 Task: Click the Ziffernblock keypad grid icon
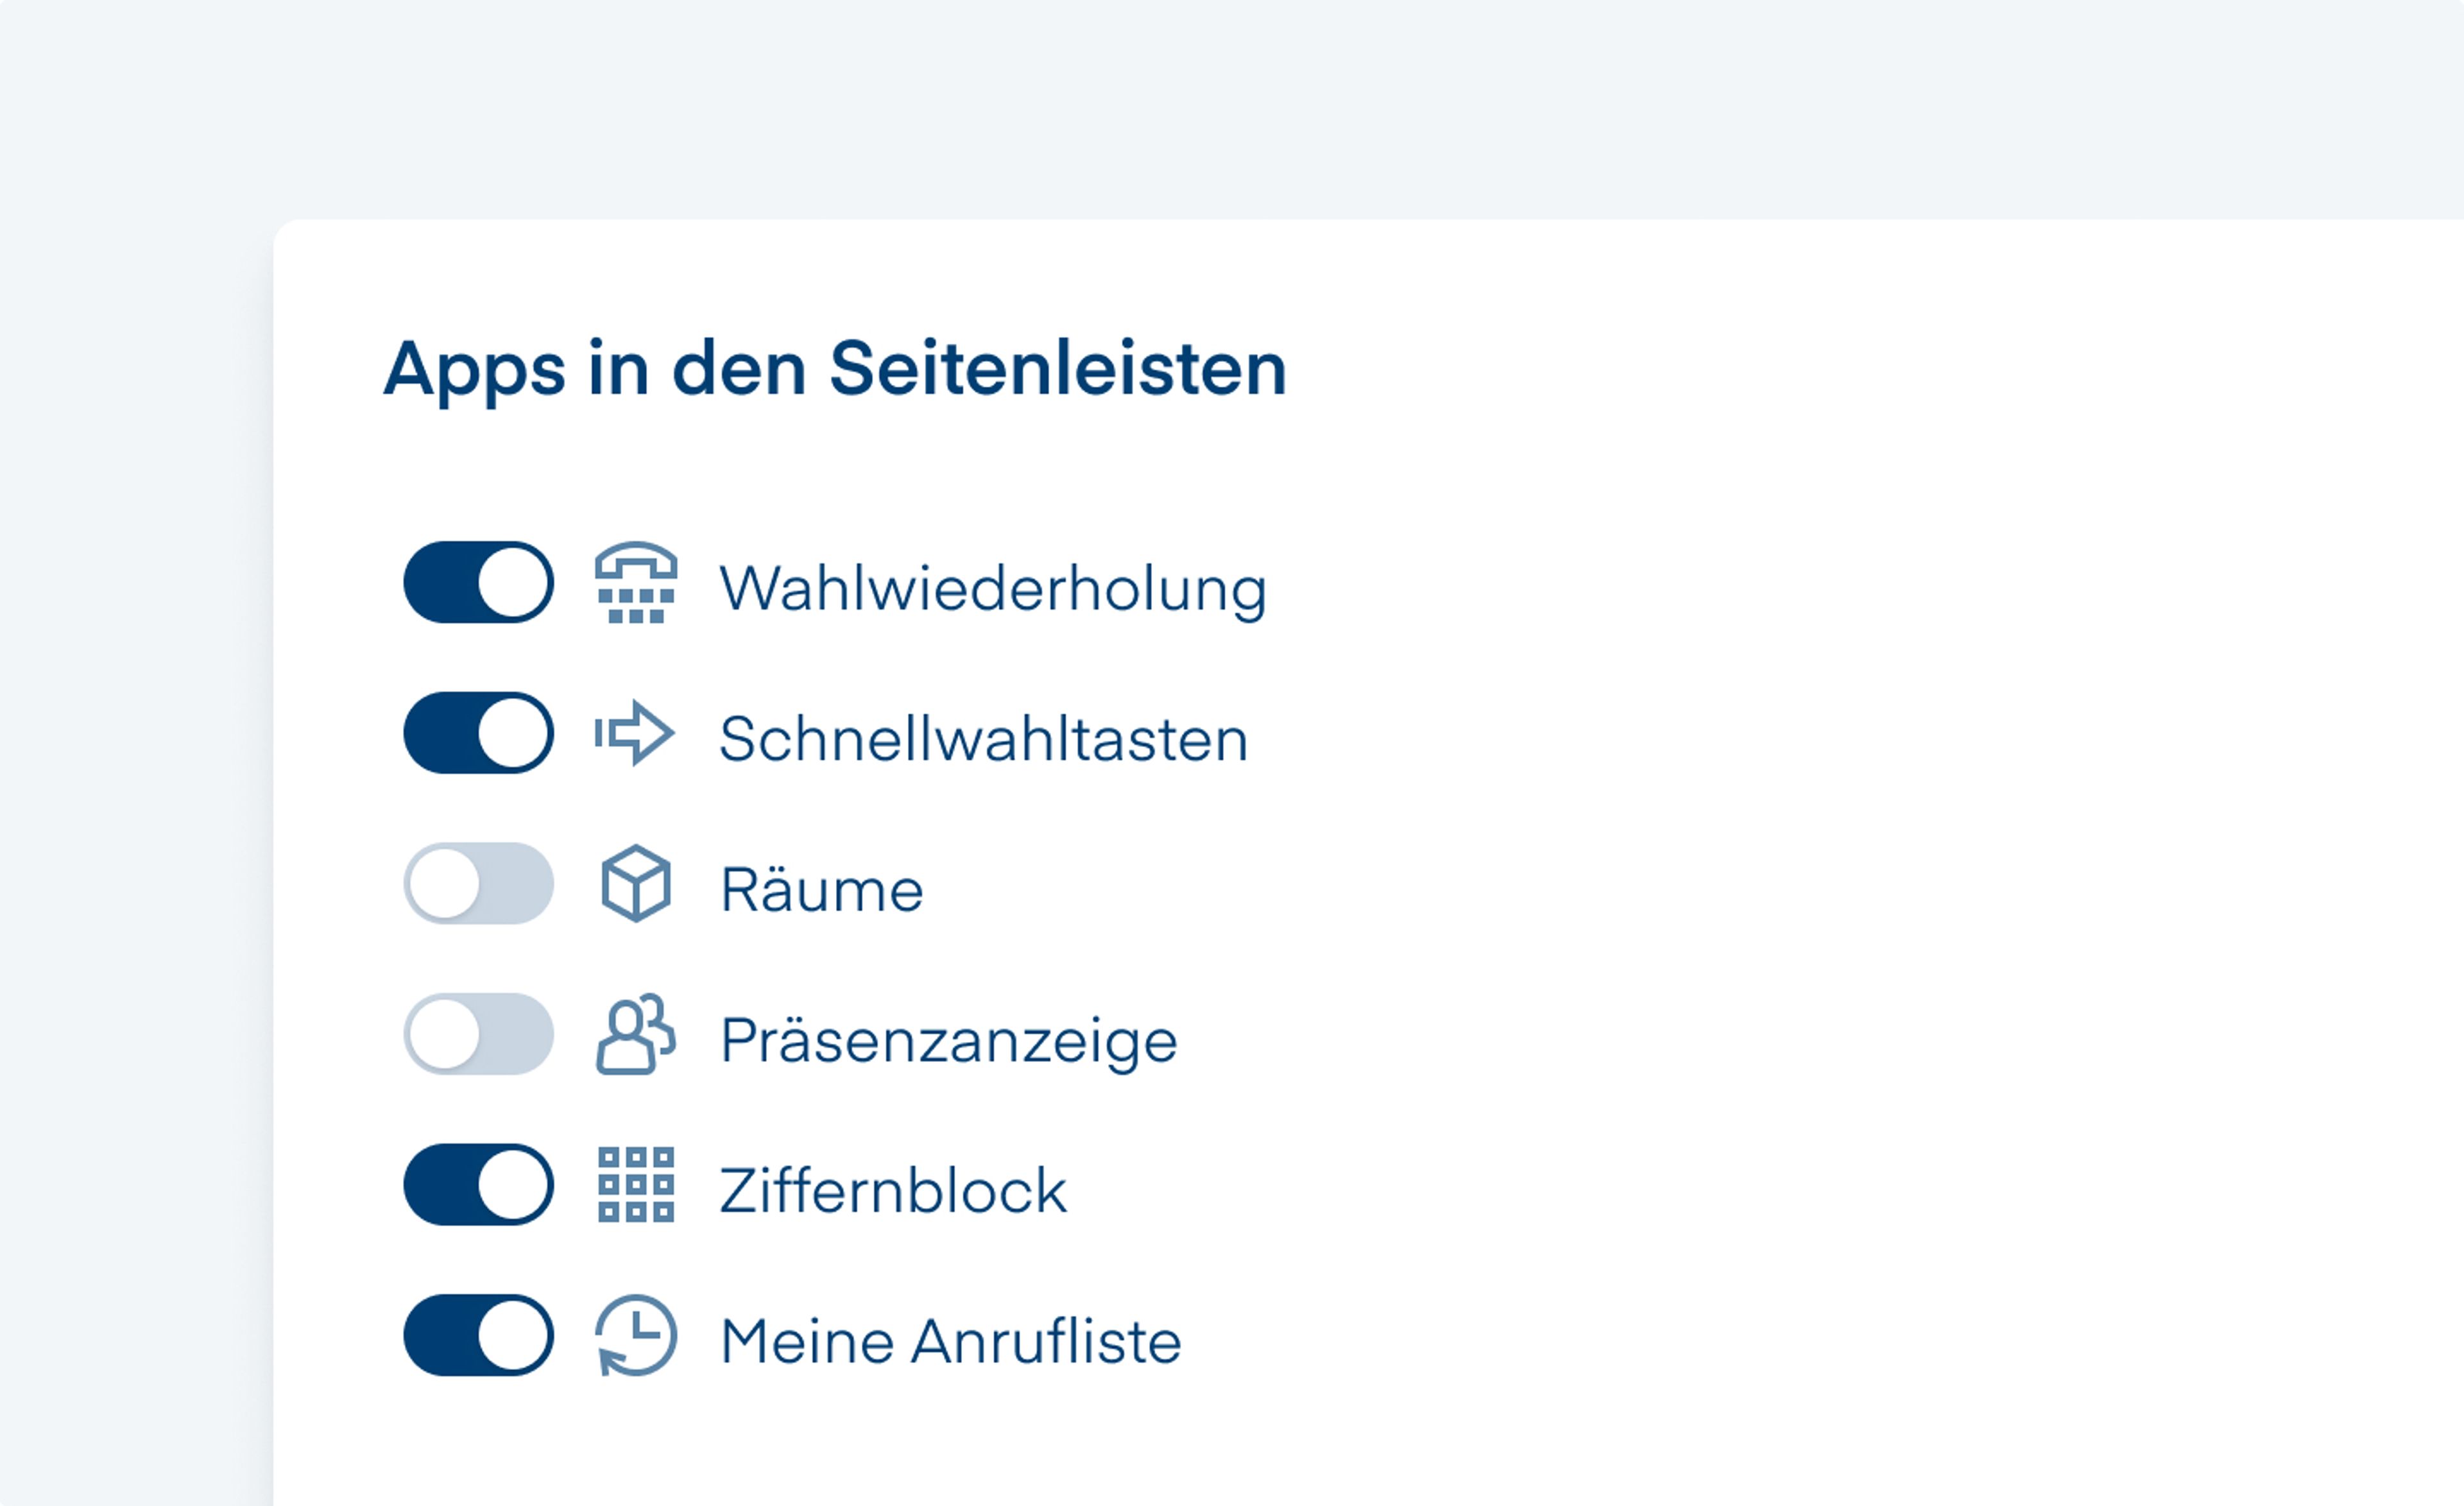635,1185
